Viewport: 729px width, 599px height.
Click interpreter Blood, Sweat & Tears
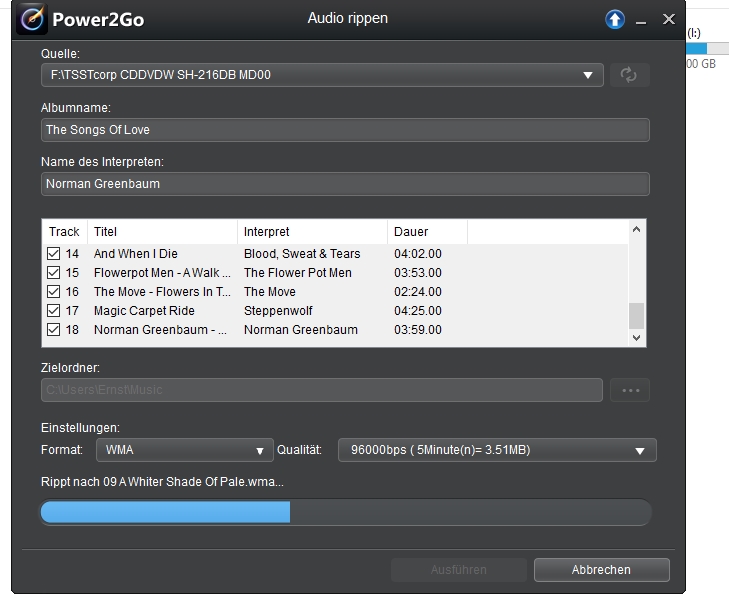pos(302,254)
